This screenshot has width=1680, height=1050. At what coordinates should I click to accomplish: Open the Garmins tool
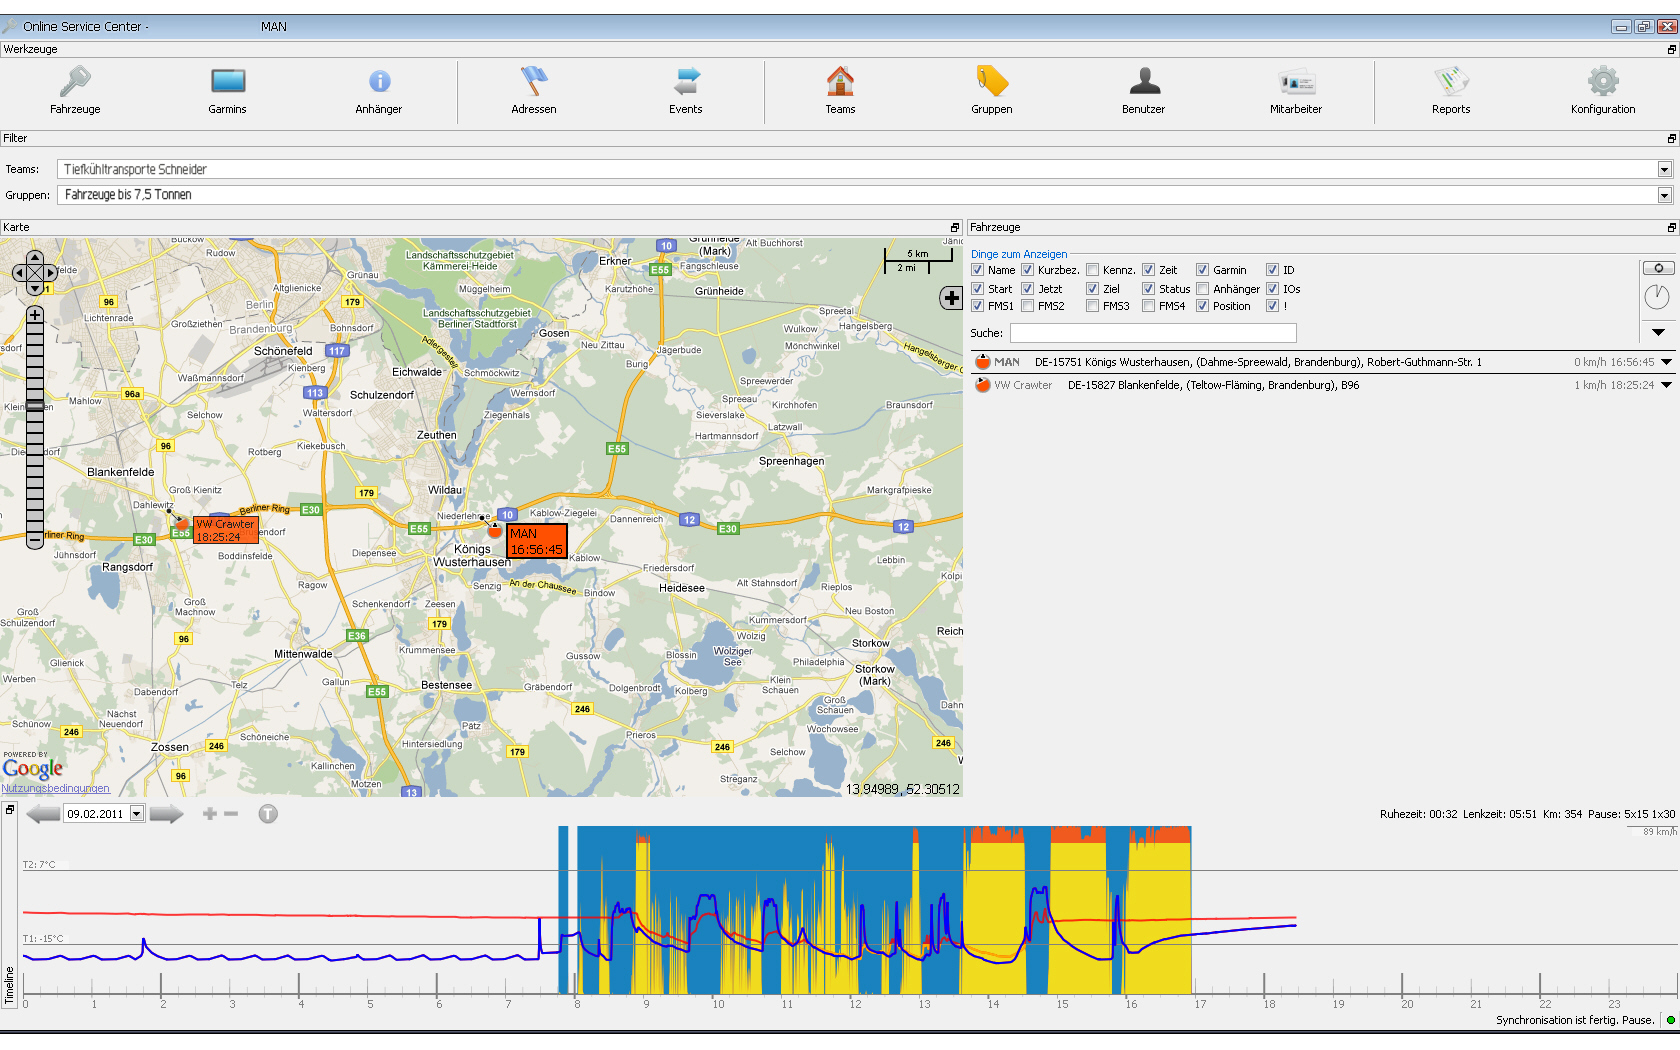pos(228,90)
